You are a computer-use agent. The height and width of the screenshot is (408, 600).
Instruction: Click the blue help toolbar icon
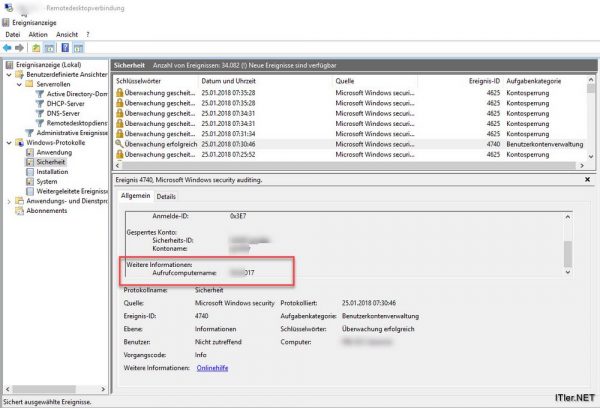[65, 47]
